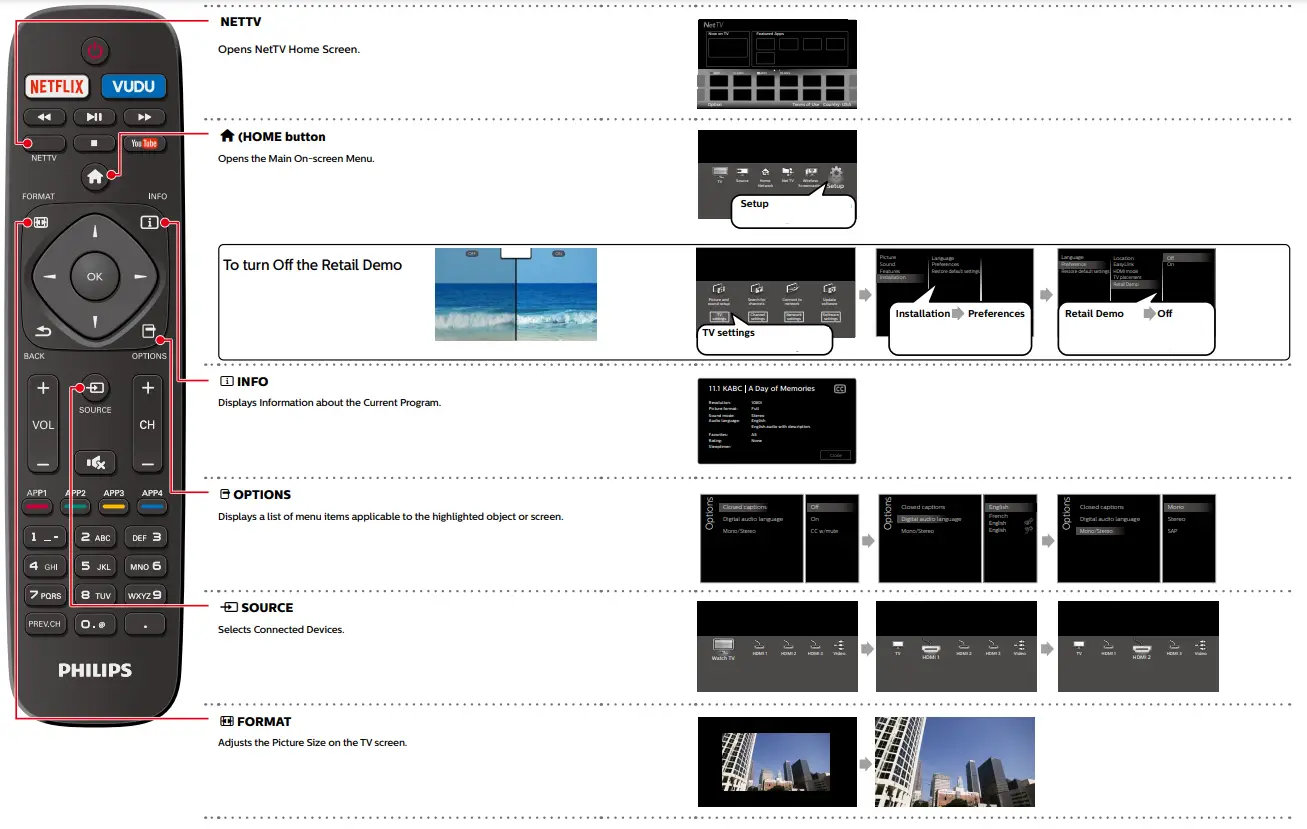The width and height of the screenshot is (1307, 829).
Task: Click 'Selects Connected Devices.' description text
Action: [281, 630]
